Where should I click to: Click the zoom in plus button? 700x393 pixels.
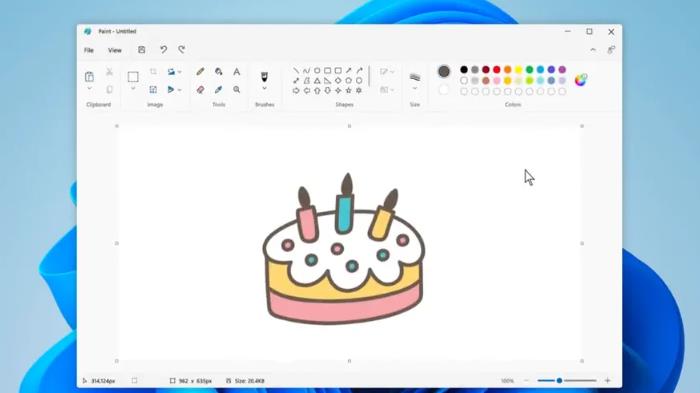[x=608, y=380]
